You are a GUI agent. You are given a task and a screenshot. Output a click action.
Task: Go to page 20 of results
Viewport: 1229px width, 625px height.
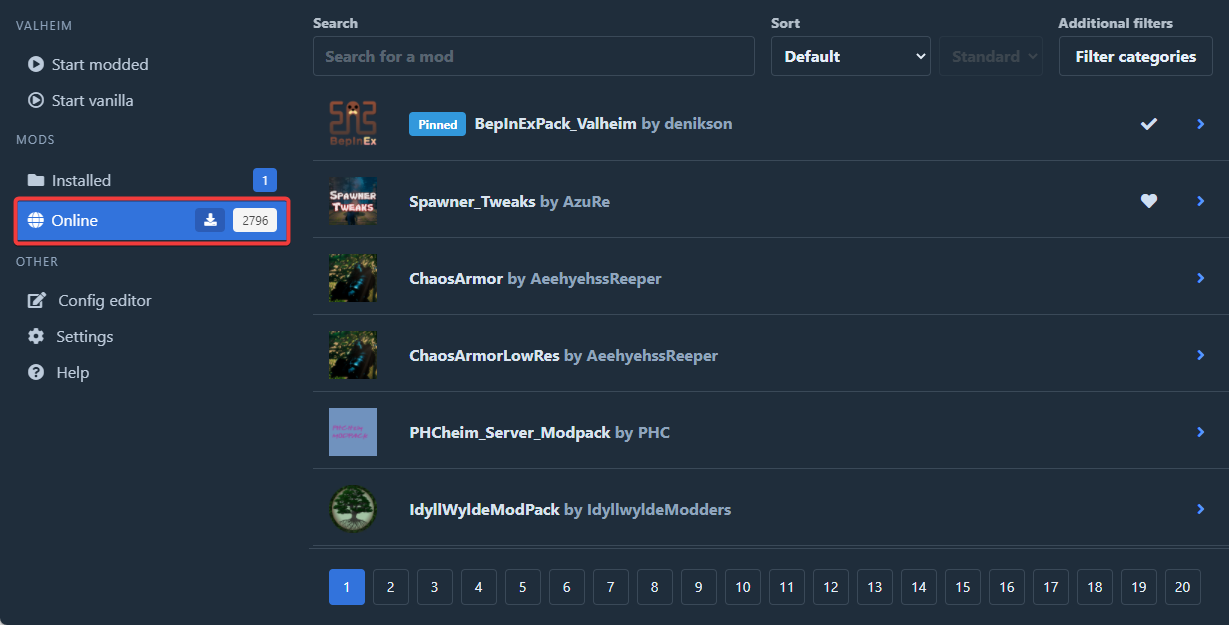tap(1183, 587)
